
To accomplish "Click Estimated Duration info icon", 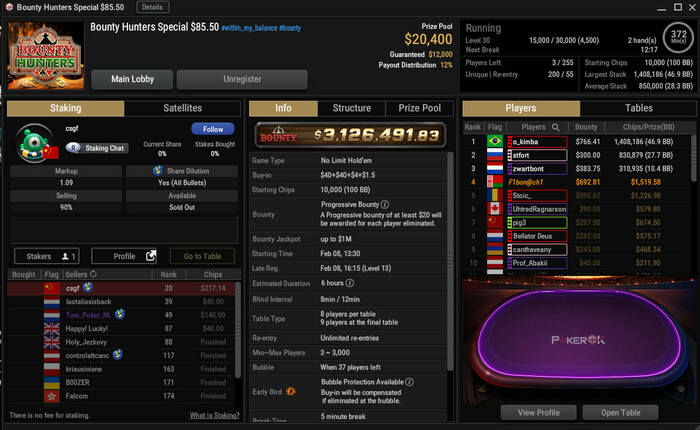I will (350, 283).
